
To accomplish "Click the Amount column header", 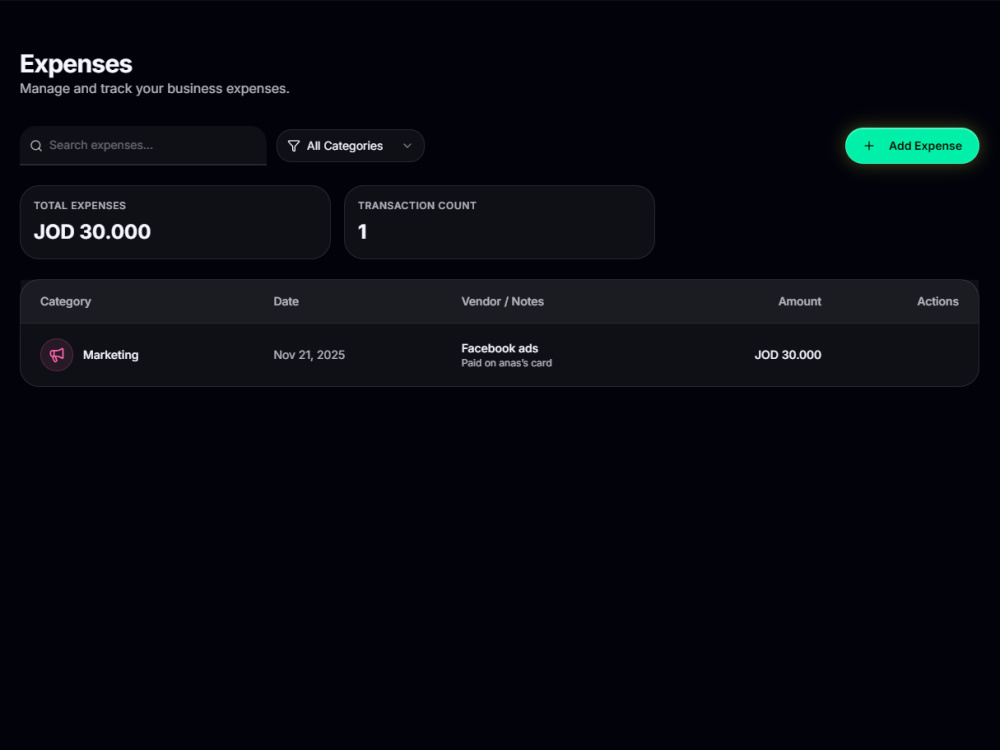I will pyautogui.click(x=800, y=302).
